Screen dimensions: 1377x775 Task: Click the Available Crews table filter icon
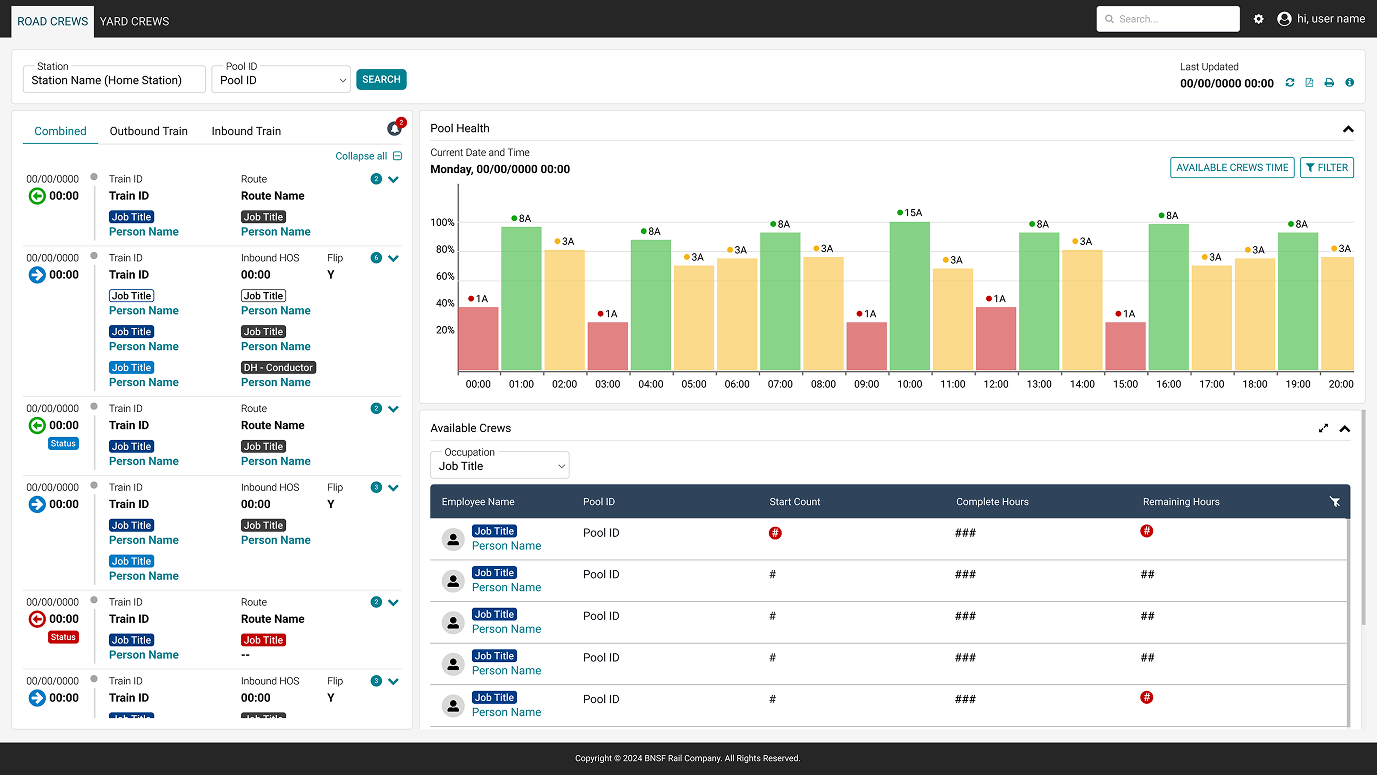point(1335,502)
